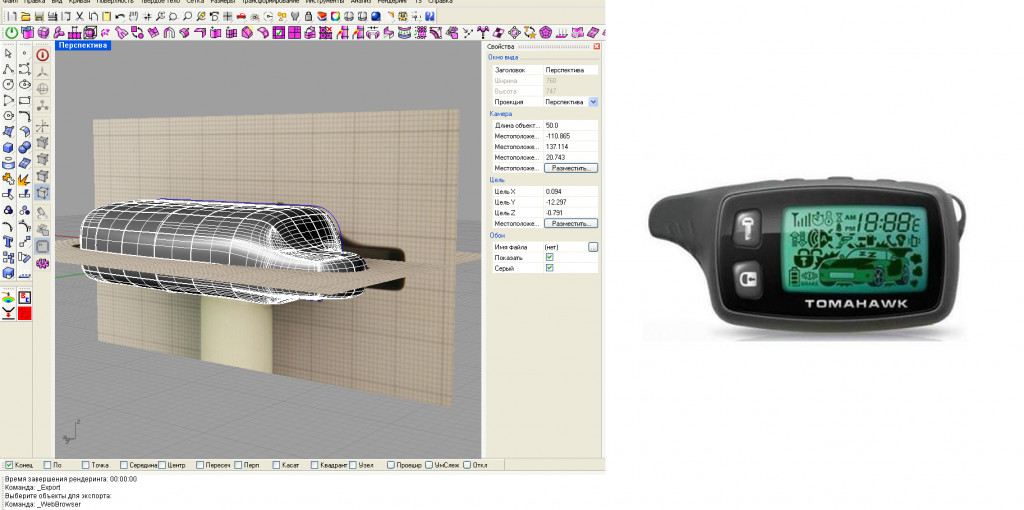Click the Undo arrow icon
1024x510 pixels.
[120, 16]
